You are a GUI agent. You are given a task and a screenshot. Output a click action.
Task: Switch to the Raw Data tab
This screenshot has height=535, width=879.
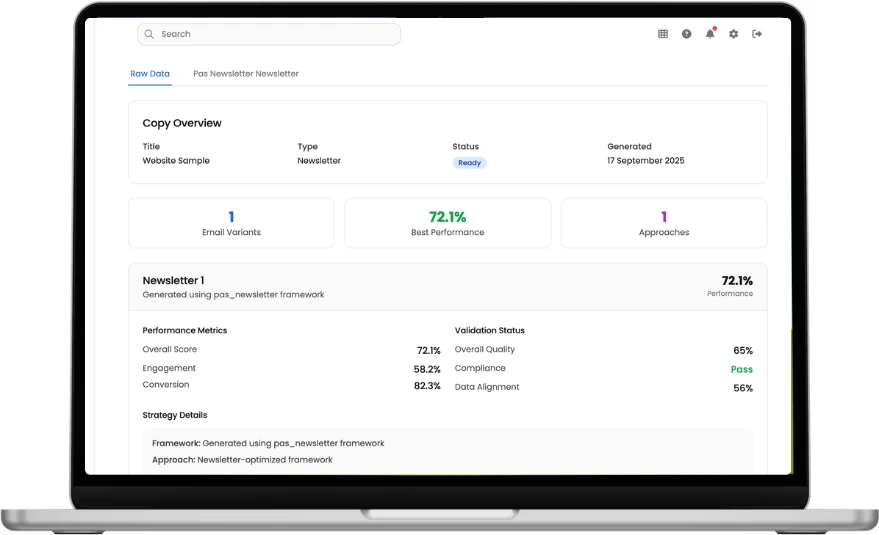[x=150, y=74]
